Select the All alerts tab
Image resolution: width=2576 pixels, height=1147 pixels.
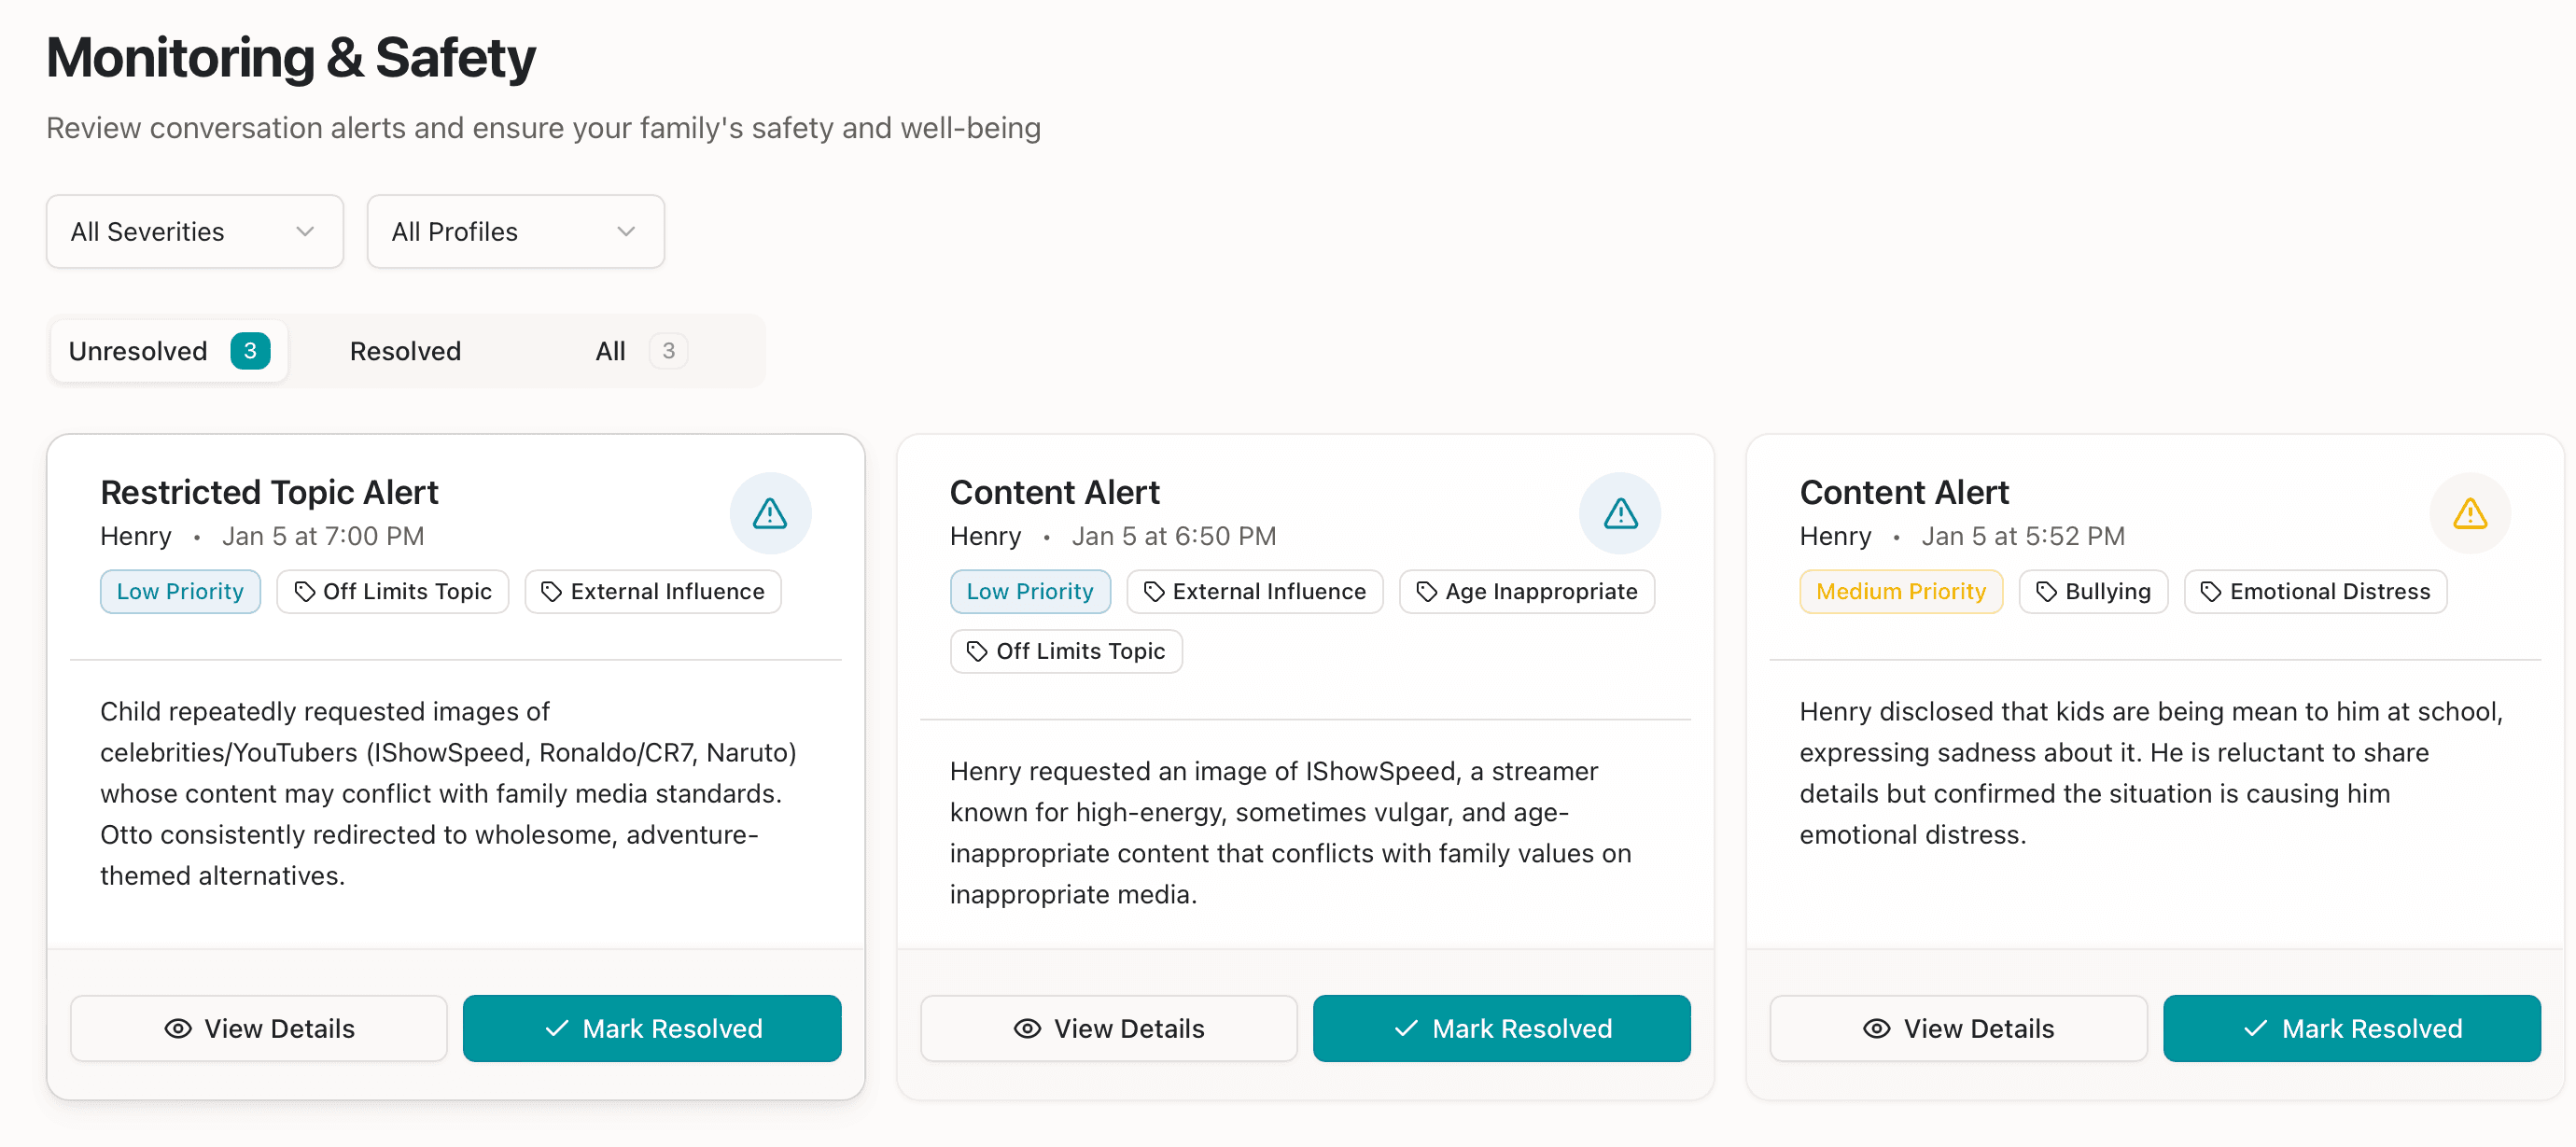coord(611,350)
